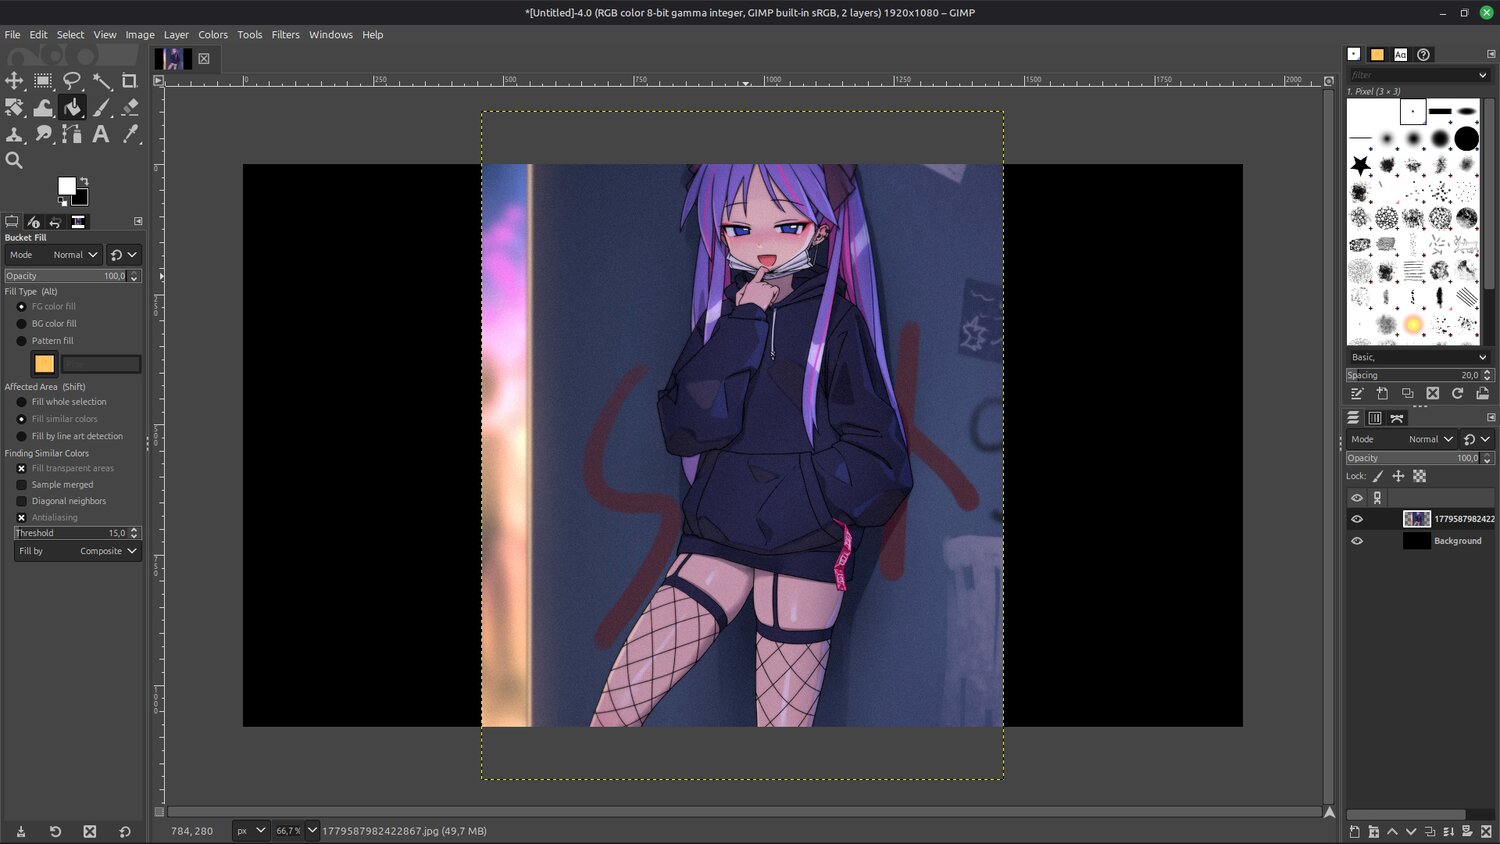
Task: Select the Move tool
Action: click(x=14, y=81)
